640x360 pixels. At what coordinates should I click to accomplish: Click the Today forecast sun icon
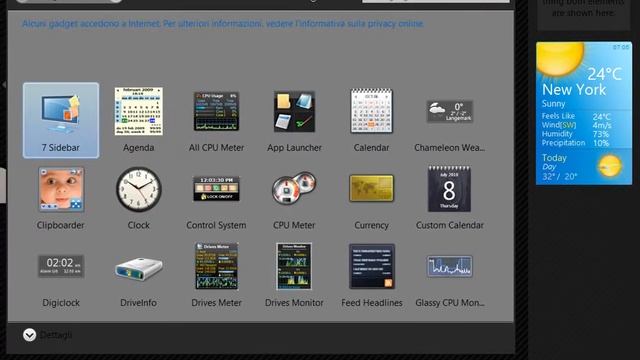click(x=609, y=166)
